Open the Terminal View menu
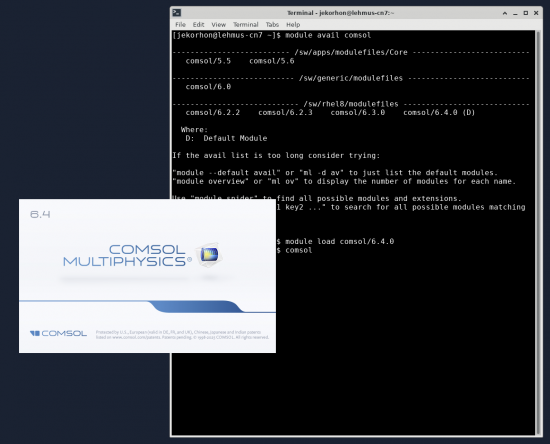550x444 pixels. (218, 25)
